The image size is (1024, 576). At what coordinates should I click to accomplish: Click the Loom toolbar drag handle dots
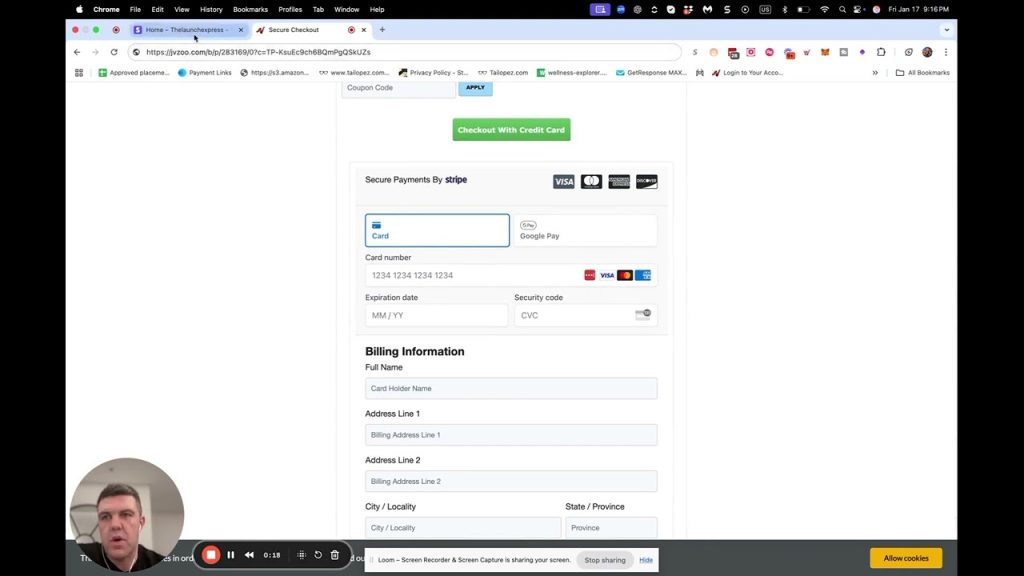click(x=301, y=555)
